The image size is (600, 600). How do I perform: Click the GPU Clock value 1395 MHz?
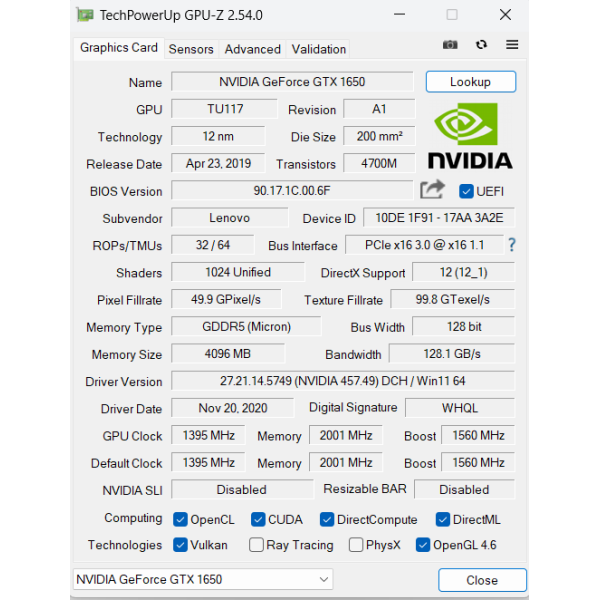[x=209, y=435]
